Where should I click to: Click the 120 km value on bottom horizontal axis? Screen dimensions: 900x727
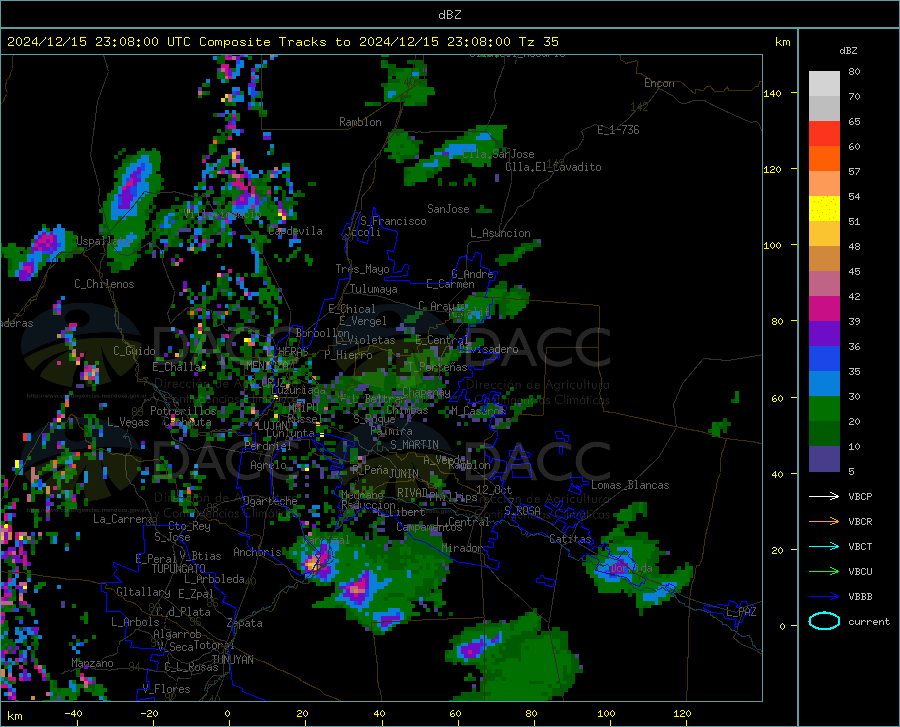(x=682, y=714)
